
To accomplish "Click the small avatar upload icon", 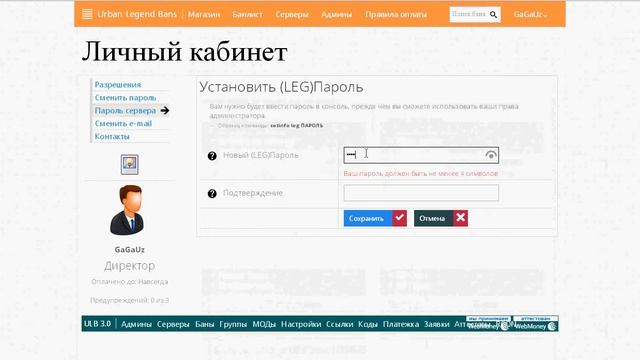I will 129,164.
